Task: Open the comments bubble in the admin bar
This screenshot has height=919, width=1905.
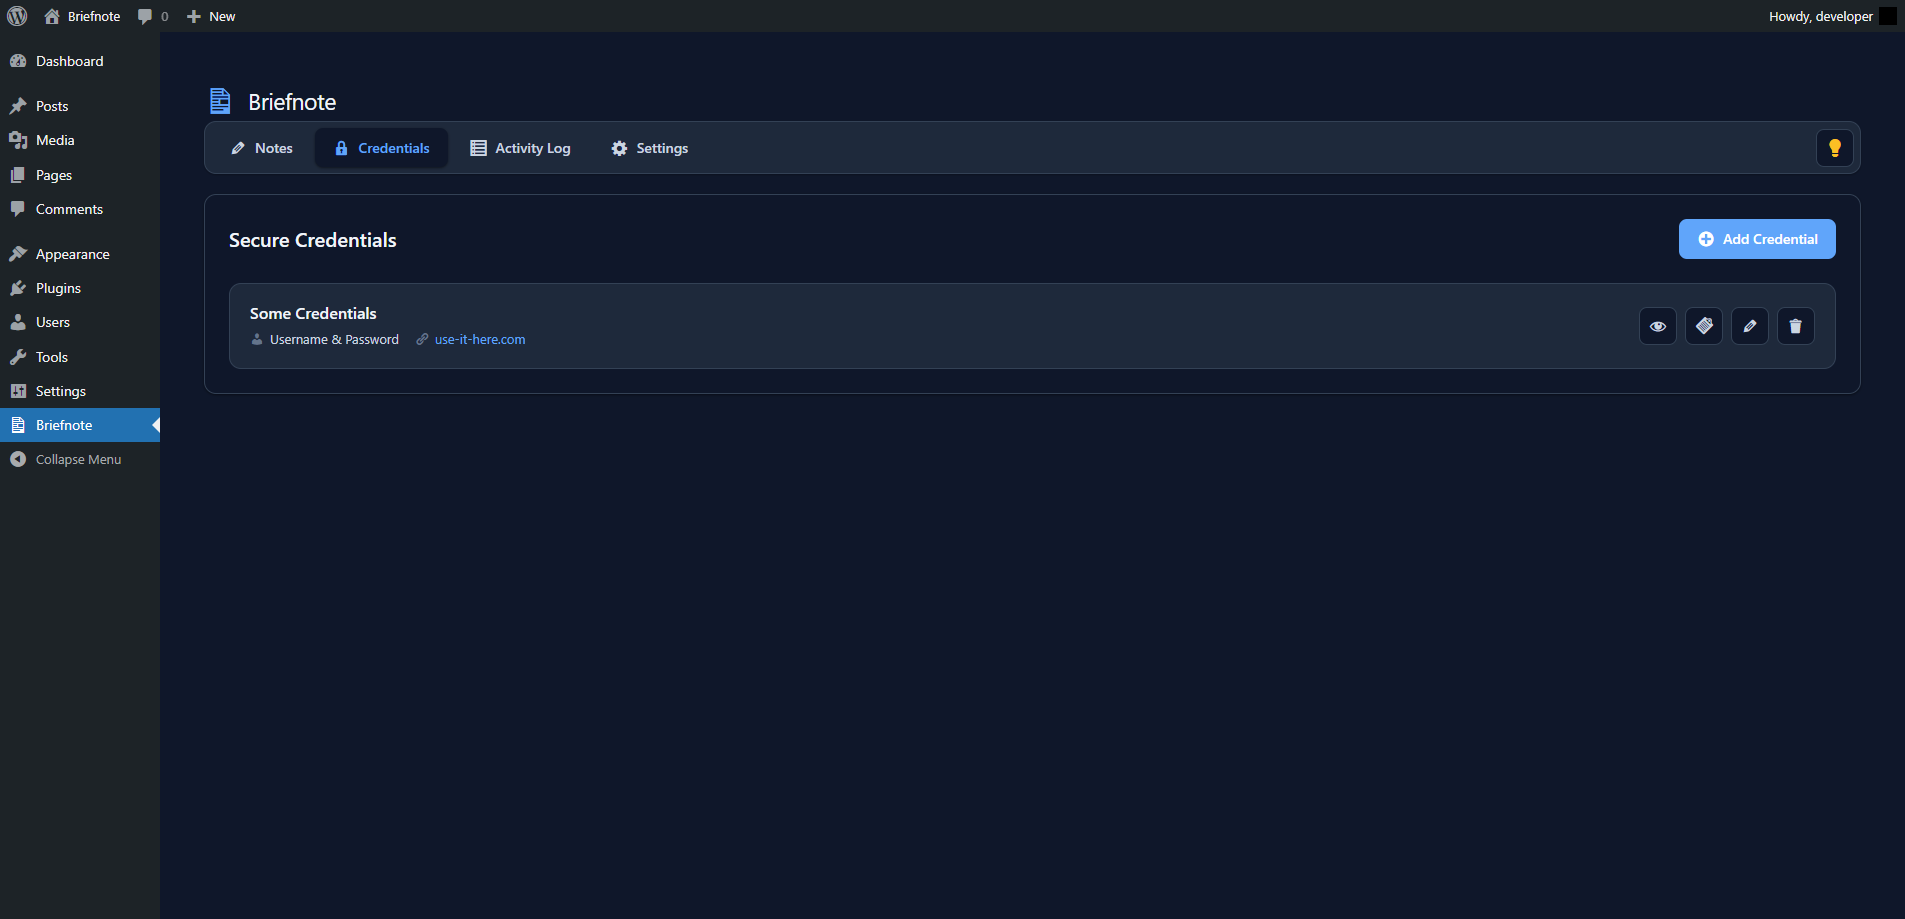Action: 153,16
